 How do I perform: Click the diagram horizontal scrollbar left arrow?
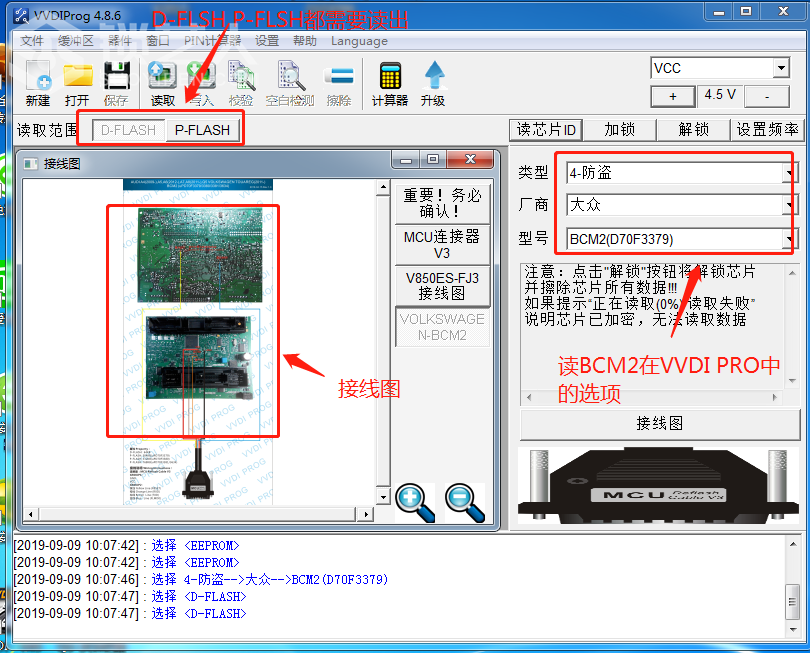pyautogui.click(x=31, y=514)
